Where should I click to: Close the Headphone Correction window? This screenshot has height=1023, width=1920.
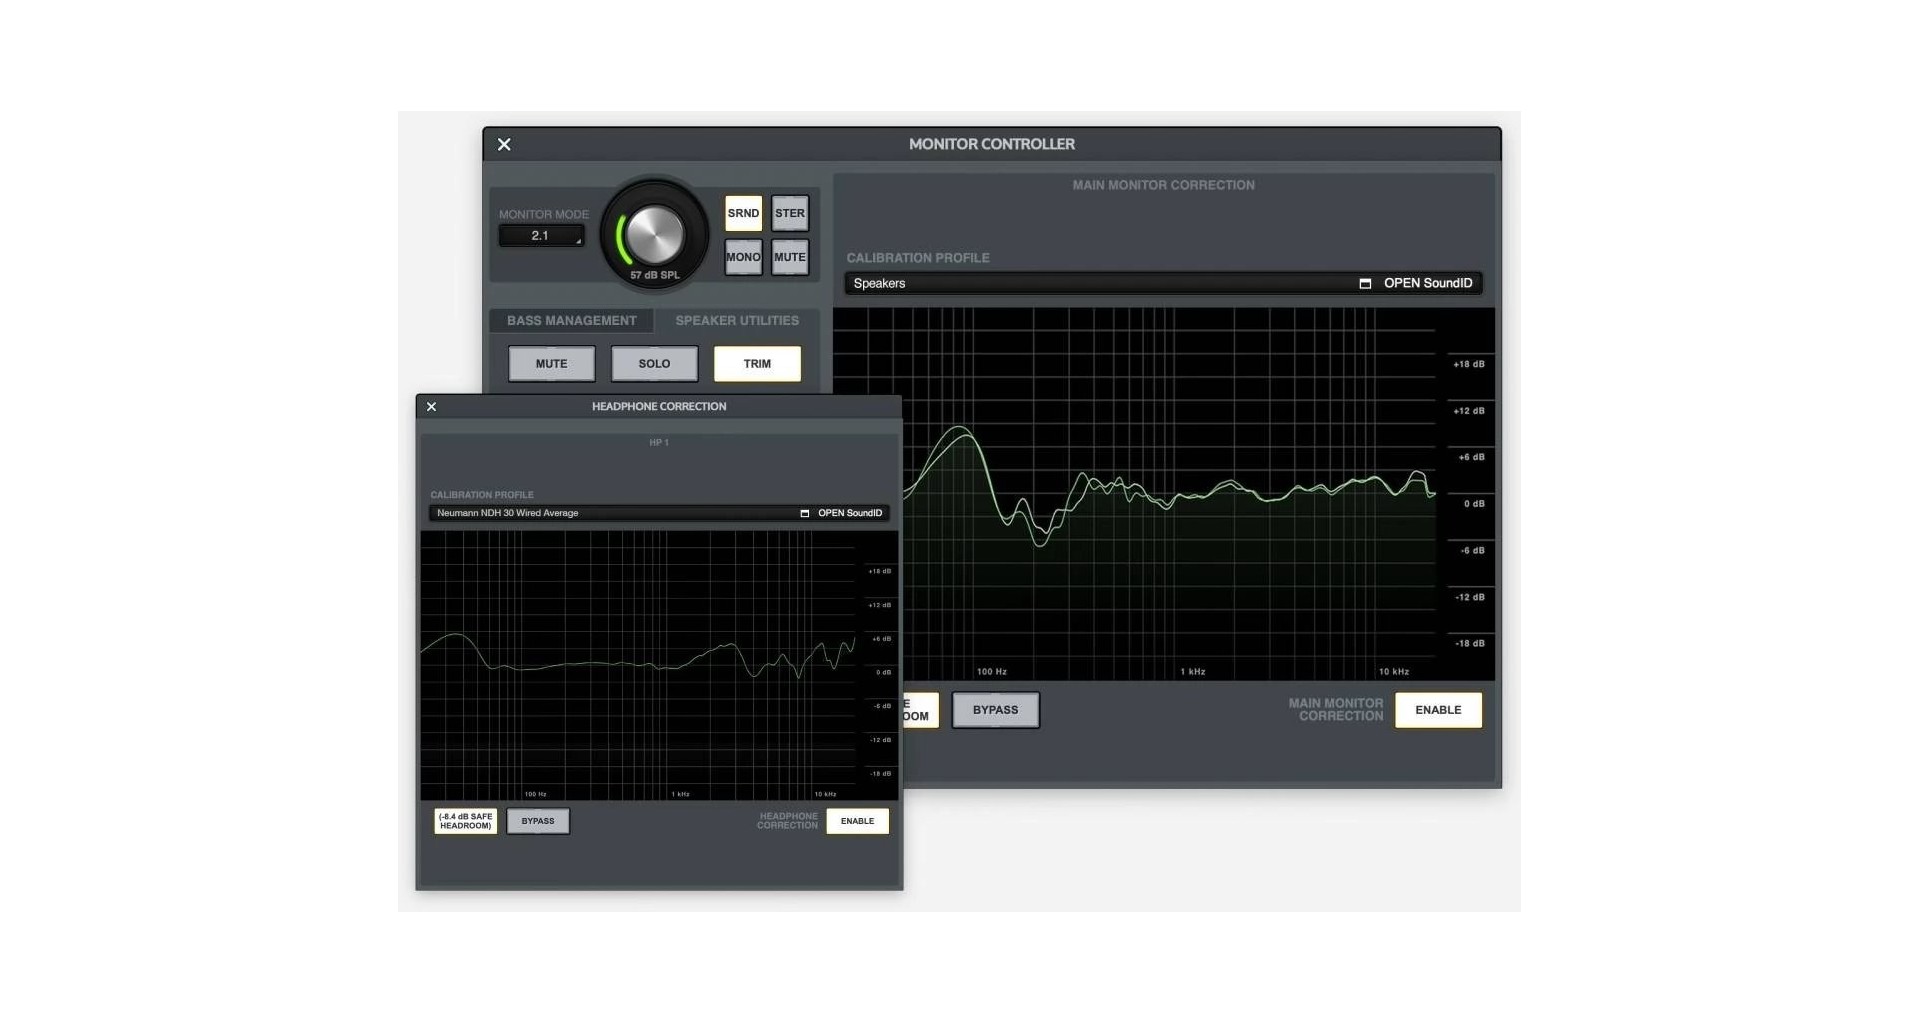431,407
